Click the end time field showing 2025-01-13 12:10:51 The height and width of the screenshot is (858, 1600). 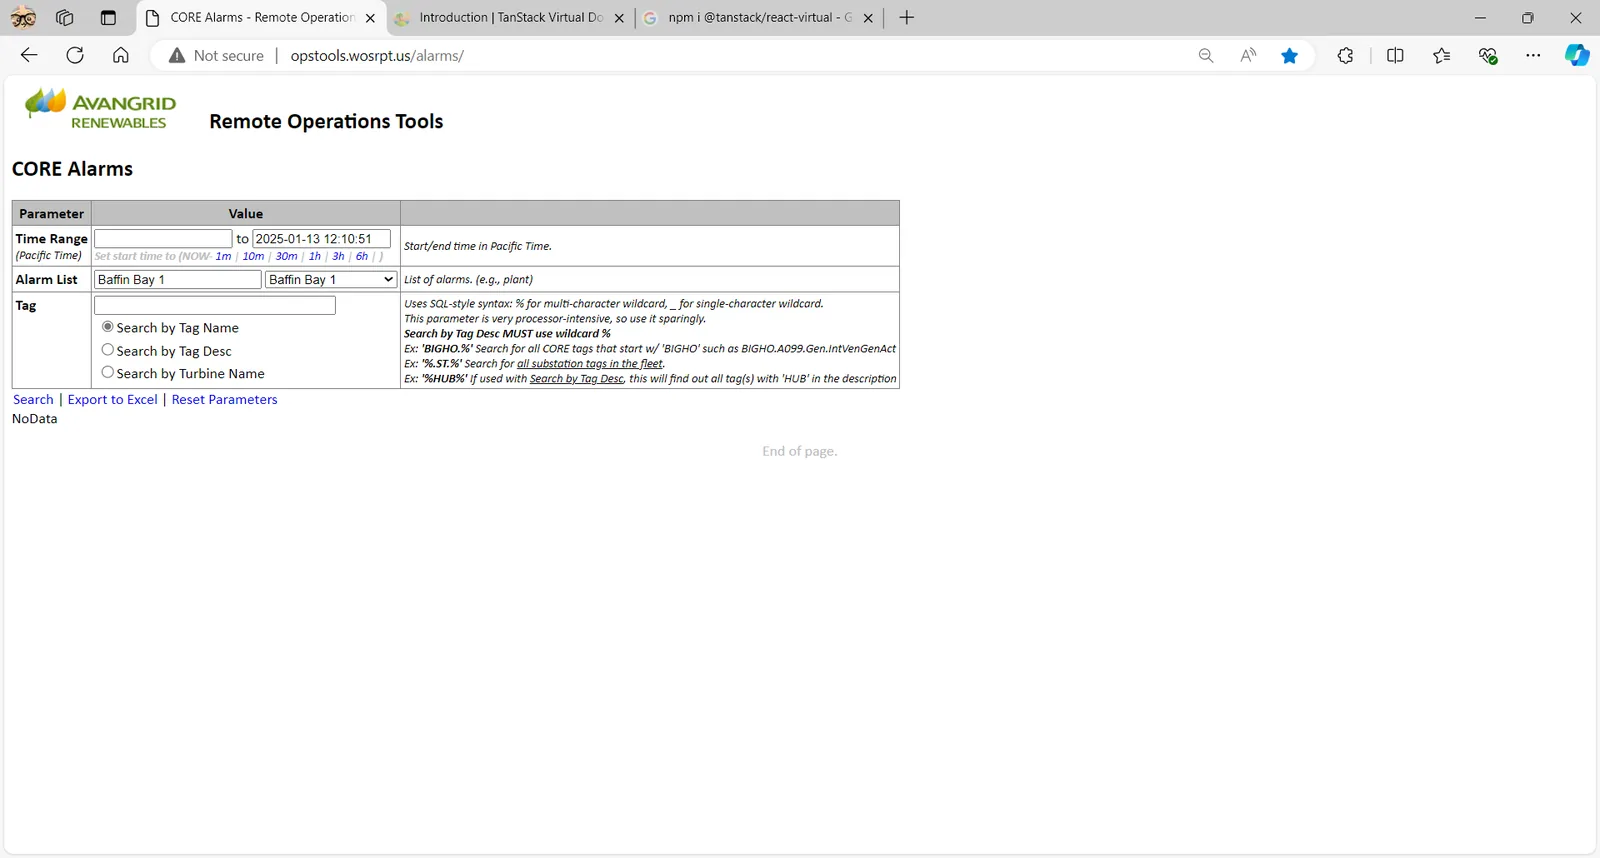[321, 239]
